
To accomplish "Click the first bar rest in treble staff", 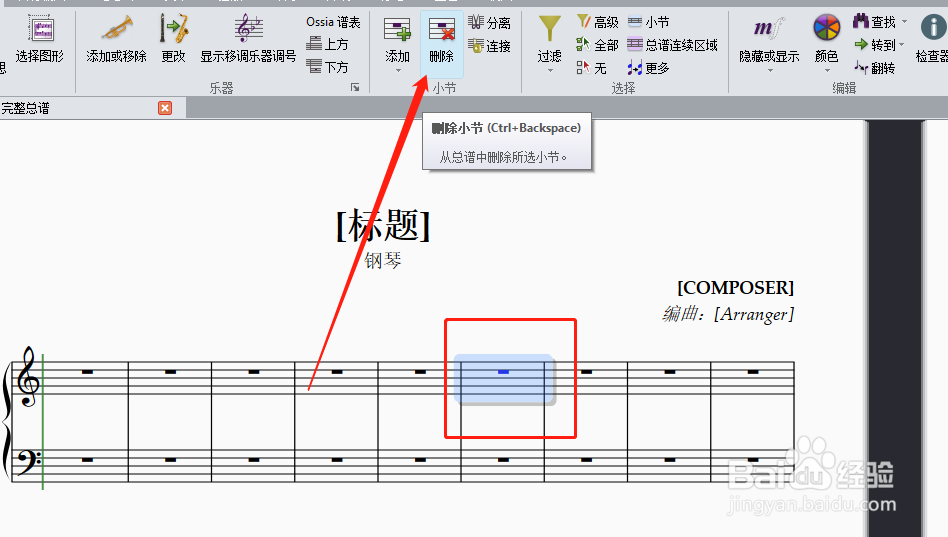I will click(87, 372).
